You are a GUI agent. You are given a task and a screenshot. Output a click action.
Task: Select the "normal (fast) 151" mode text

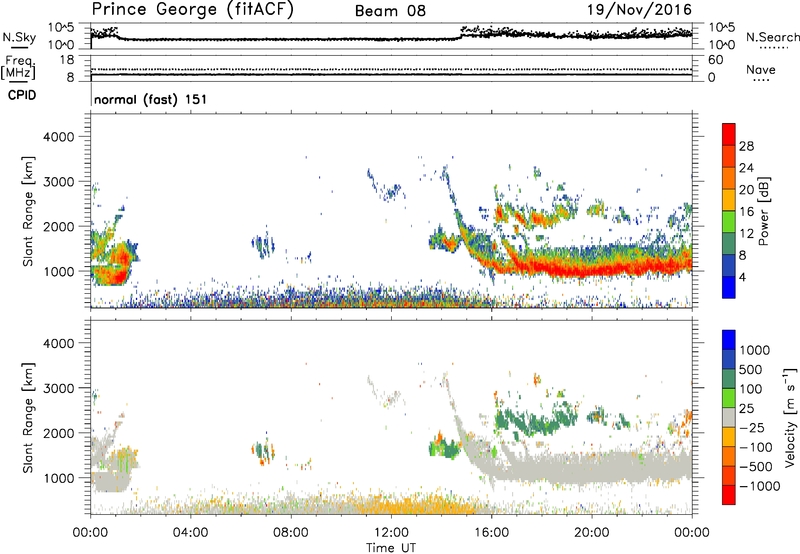tap(151, 99)
